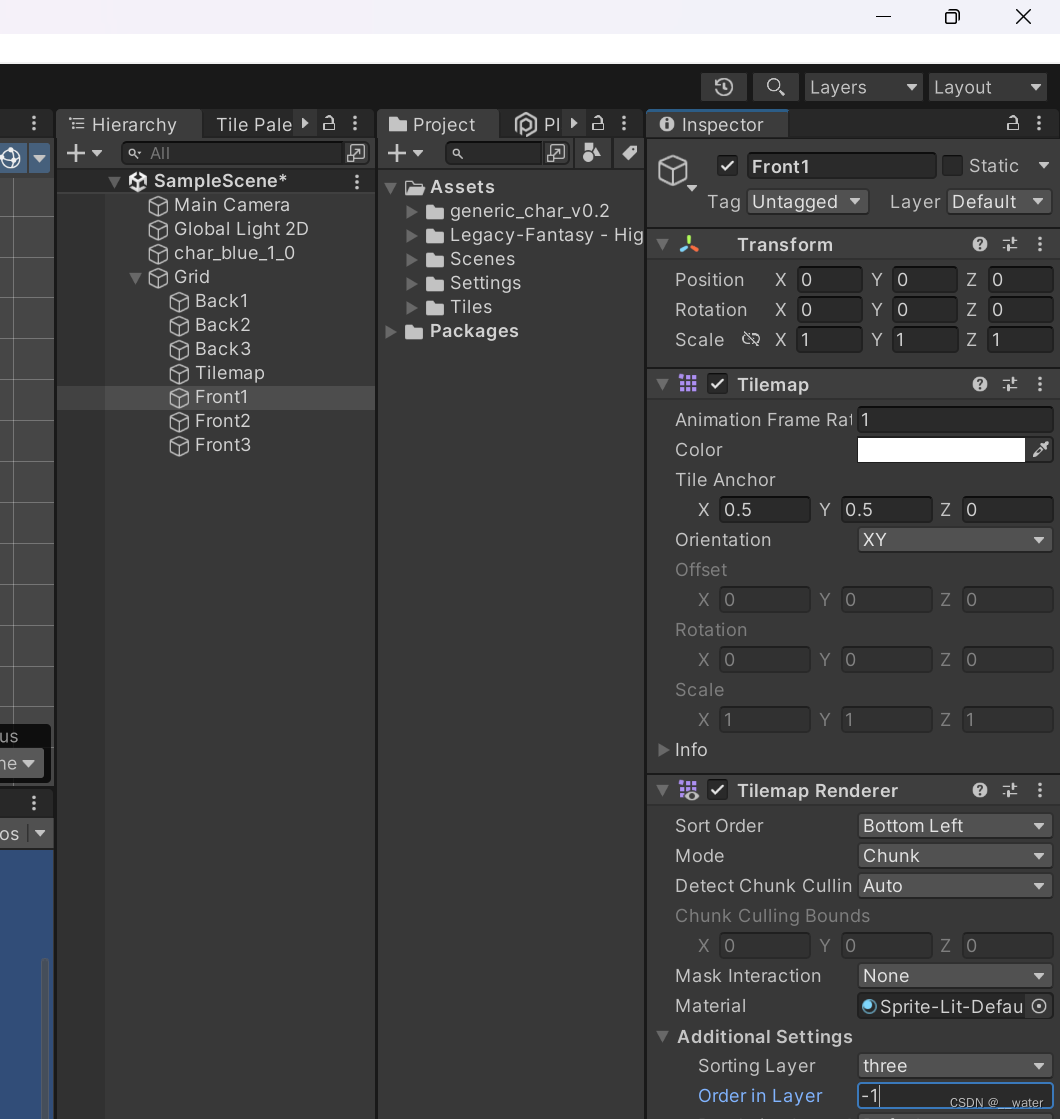Open the Layer Default dropdown
This screenshot has height=1119, width=1060.
click(x=999, y=202)
